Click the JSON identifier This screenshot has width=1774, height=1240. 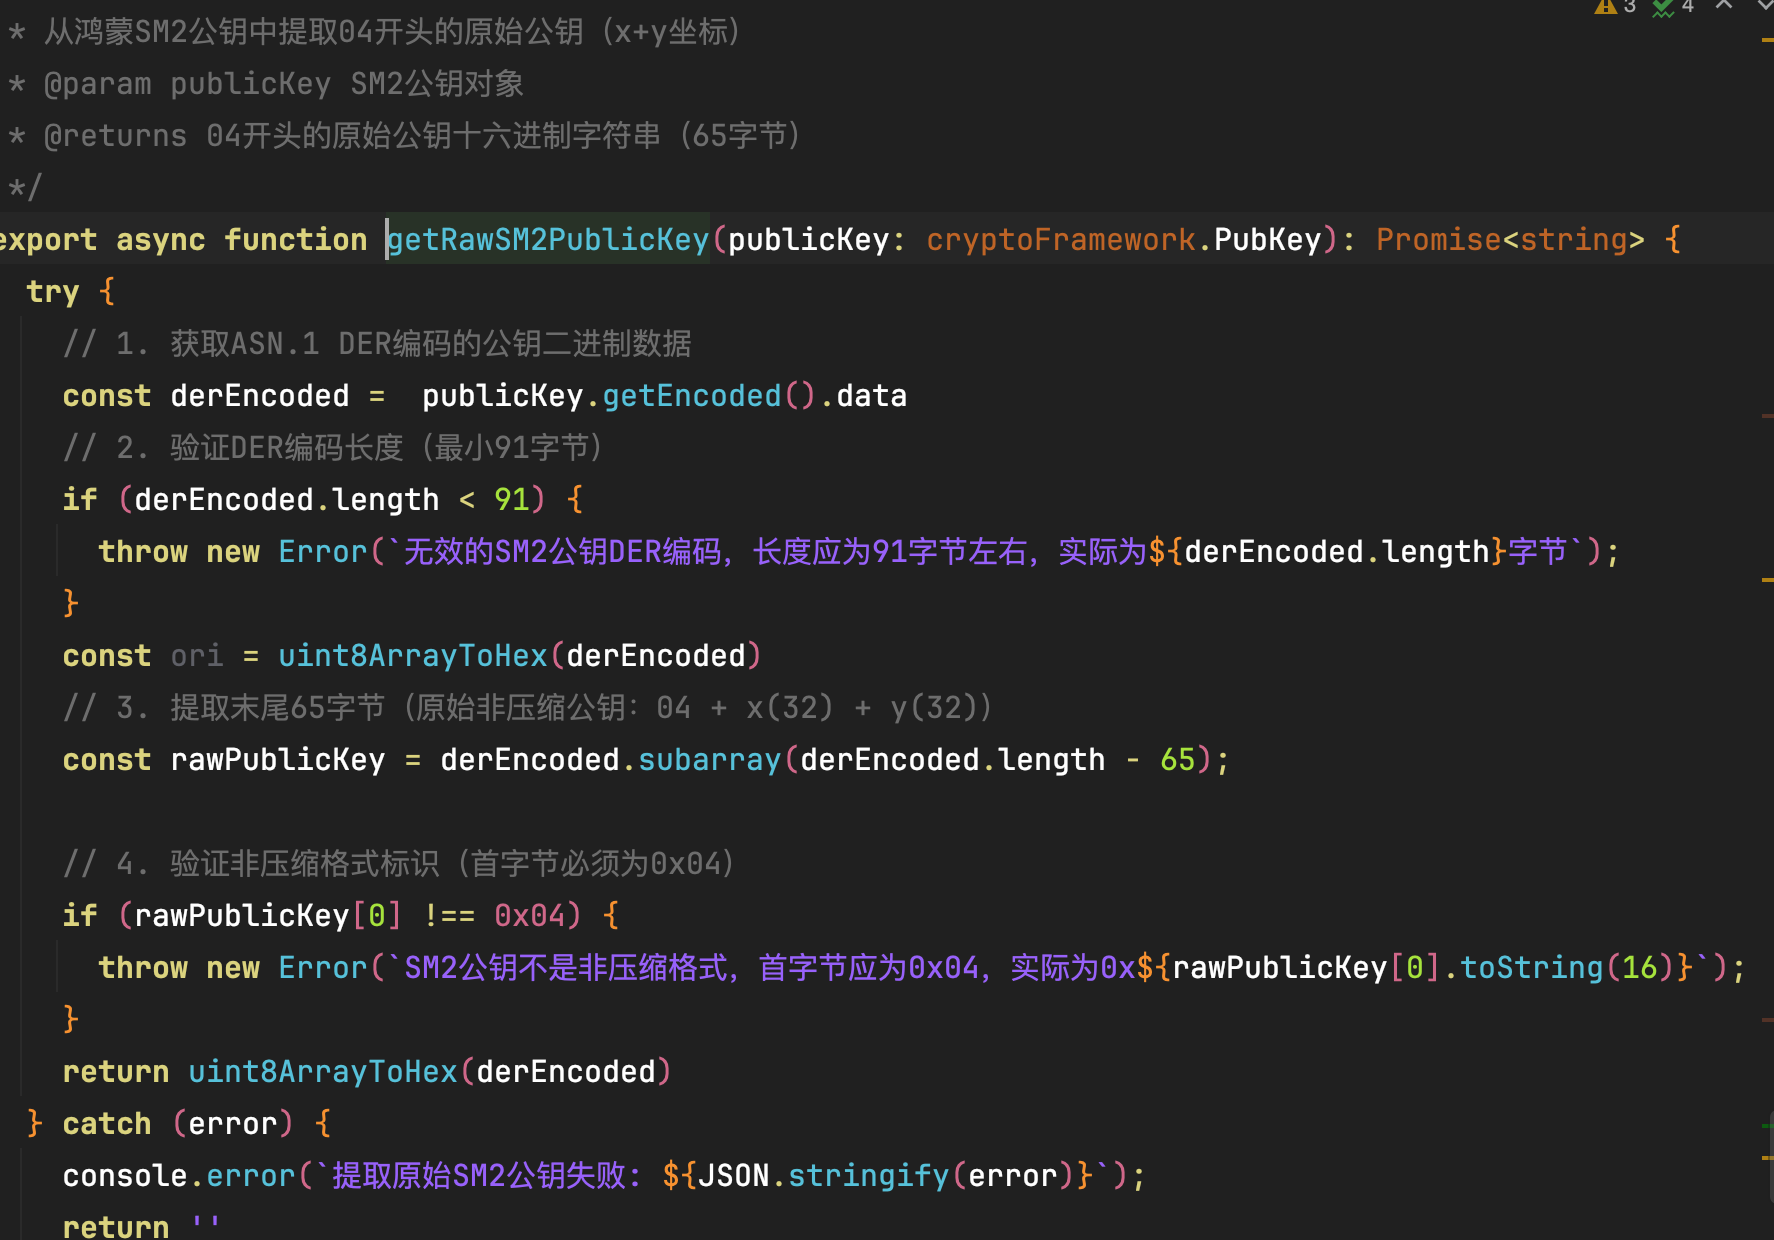734,1175
